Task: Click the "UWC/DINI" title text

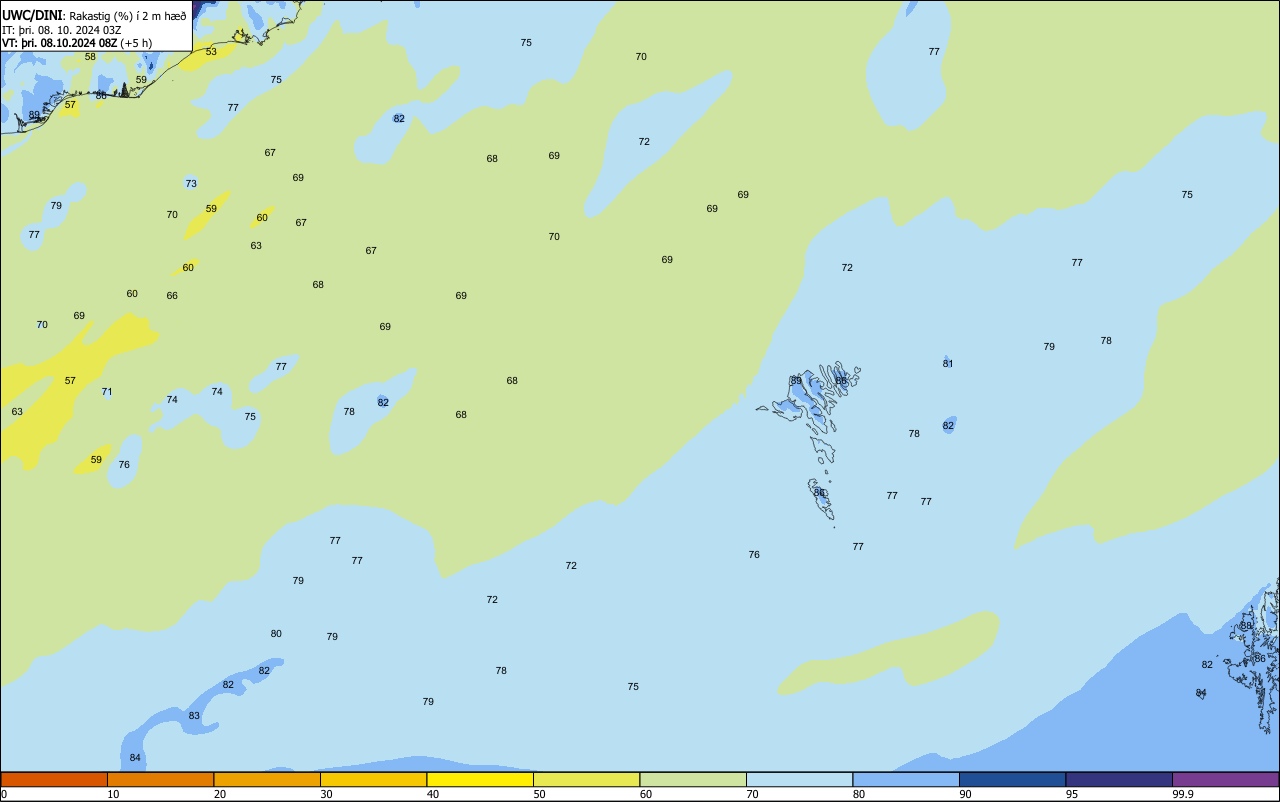Action: pyautogui.click(x=32, y=15)
